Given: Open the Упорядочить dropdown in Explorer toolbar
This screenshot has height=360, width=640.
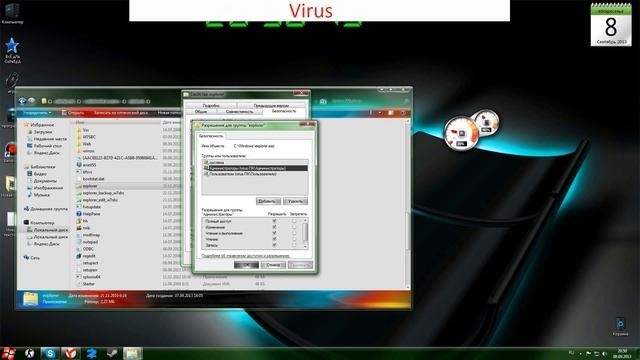Looking at the screenshot, I should 37,113.
